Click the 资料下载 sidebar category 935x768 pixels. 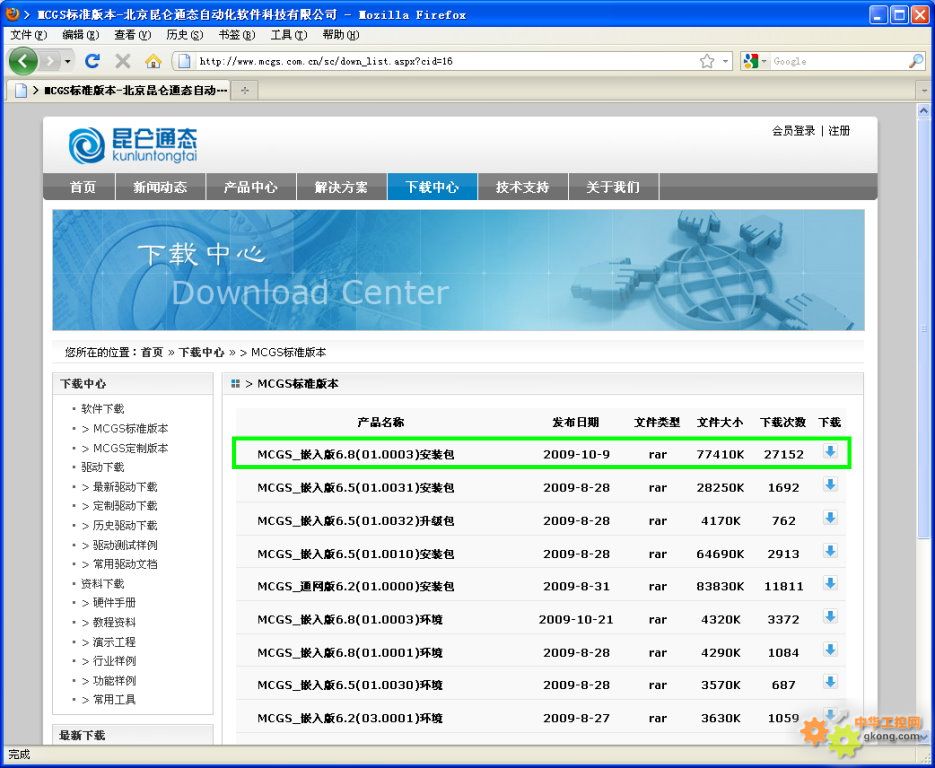[x=103, y=584]
